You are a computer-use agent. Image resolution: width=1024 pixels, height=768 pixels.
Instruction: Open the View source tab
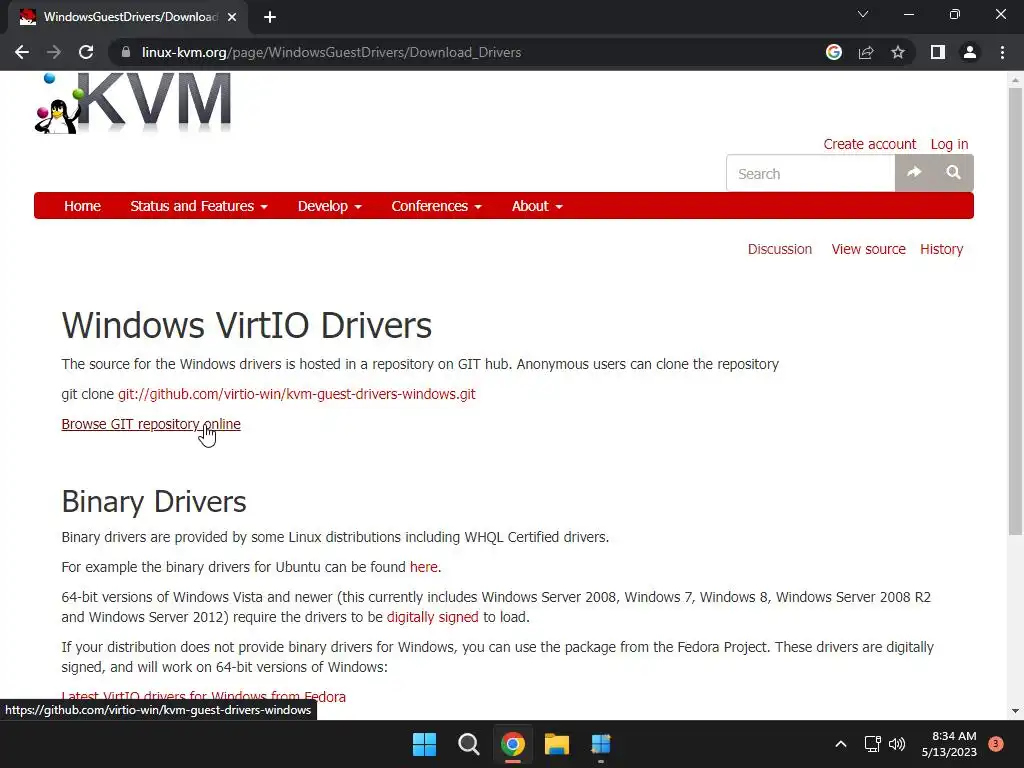click(x=869, y=249)
